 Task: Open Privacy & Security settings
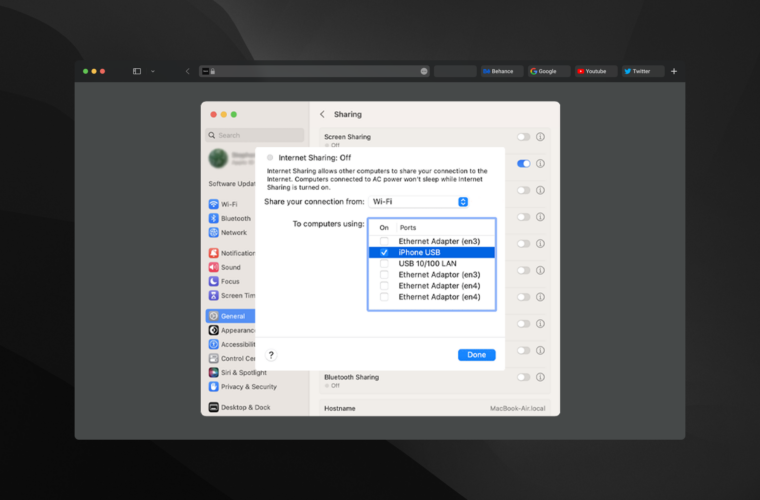pyautogui.click(x=247, y=386)
